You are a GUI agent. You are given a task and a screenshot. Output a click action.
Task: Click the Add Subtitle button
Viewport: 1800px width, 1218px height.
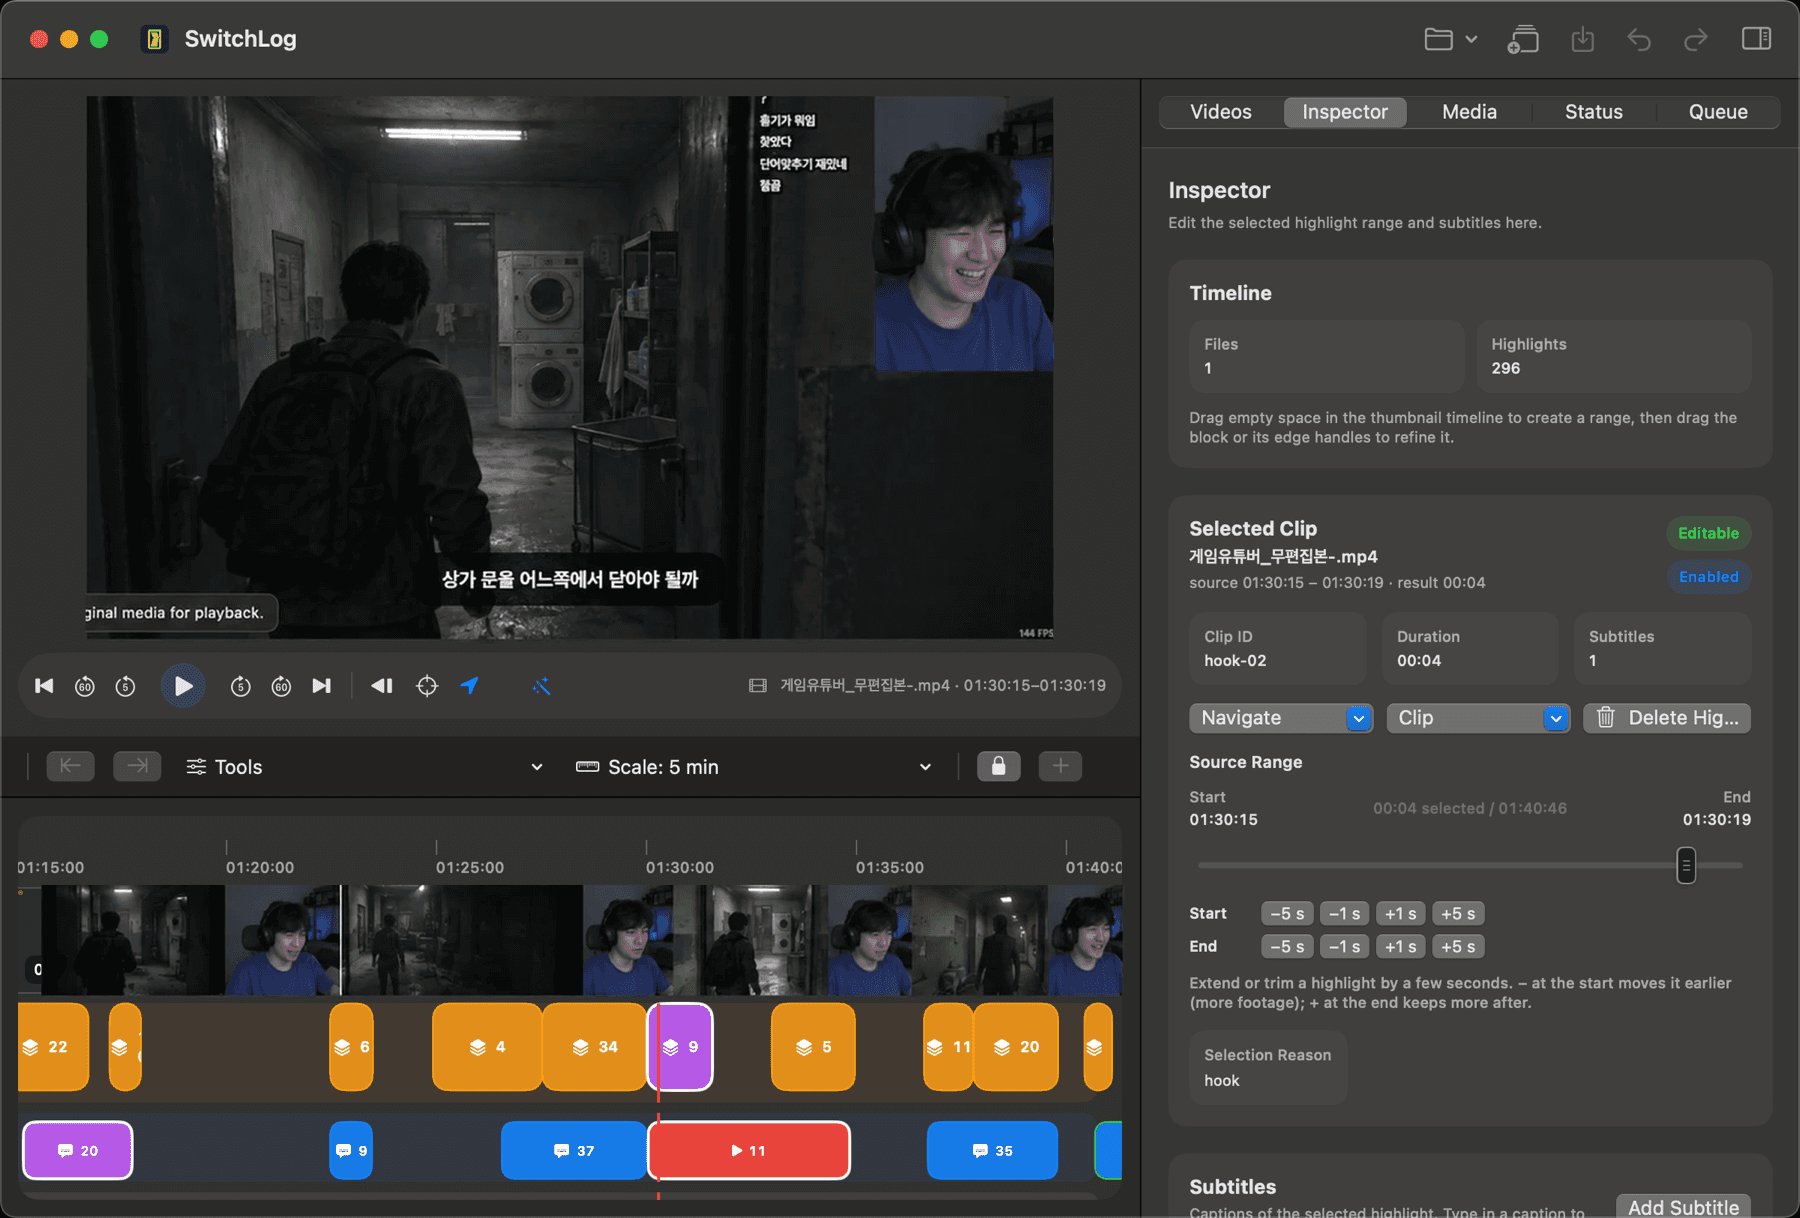[x=1683, y=1206]
